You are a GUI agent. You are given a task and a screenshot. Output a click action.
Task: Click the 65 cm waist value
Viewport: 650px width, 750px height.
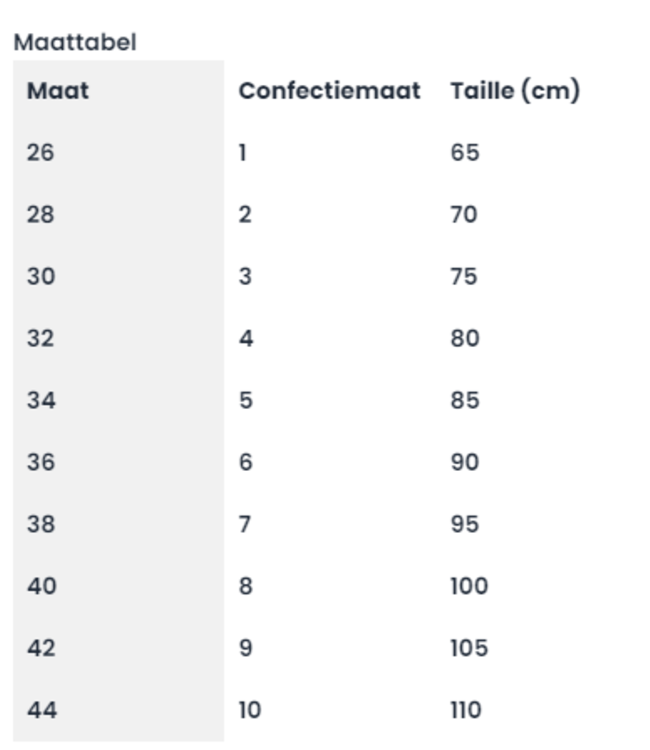pyautogui.click(x=465, y=153)
